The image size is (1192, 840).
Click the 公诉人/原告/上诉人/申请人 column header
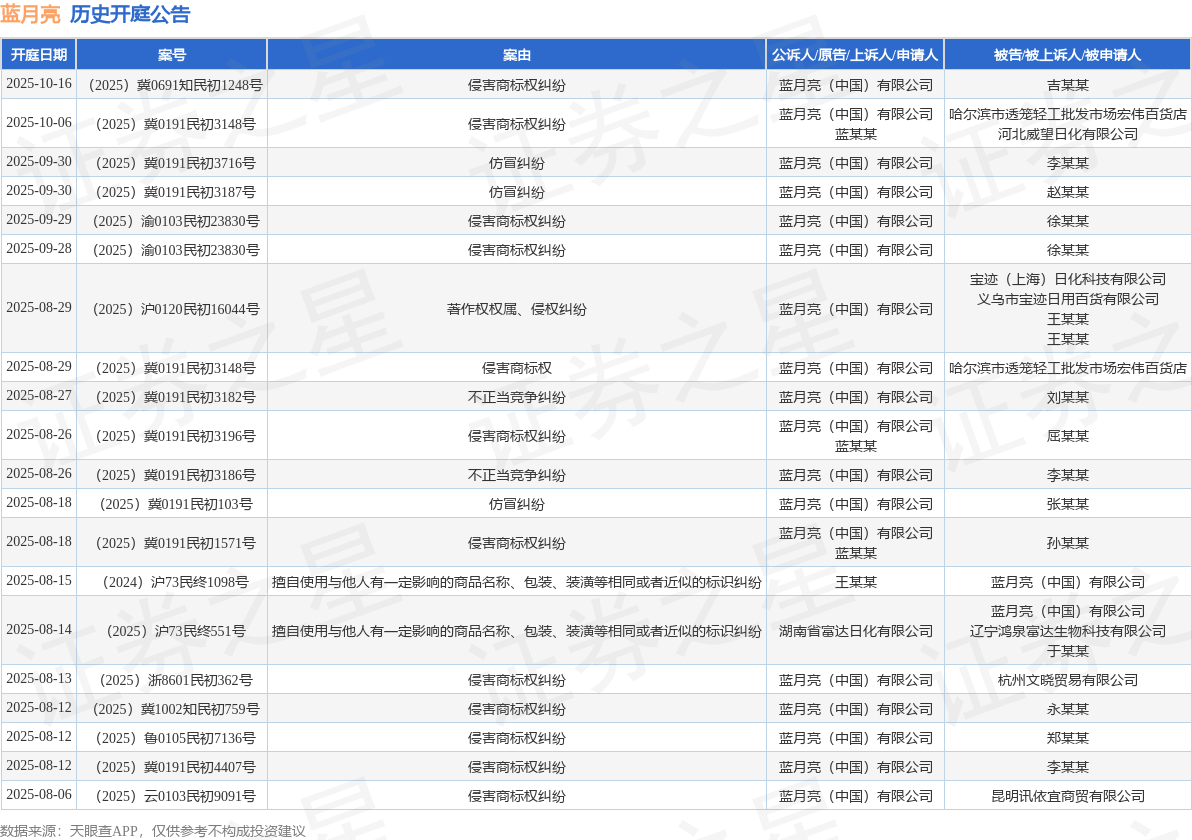tap(855, 55)
